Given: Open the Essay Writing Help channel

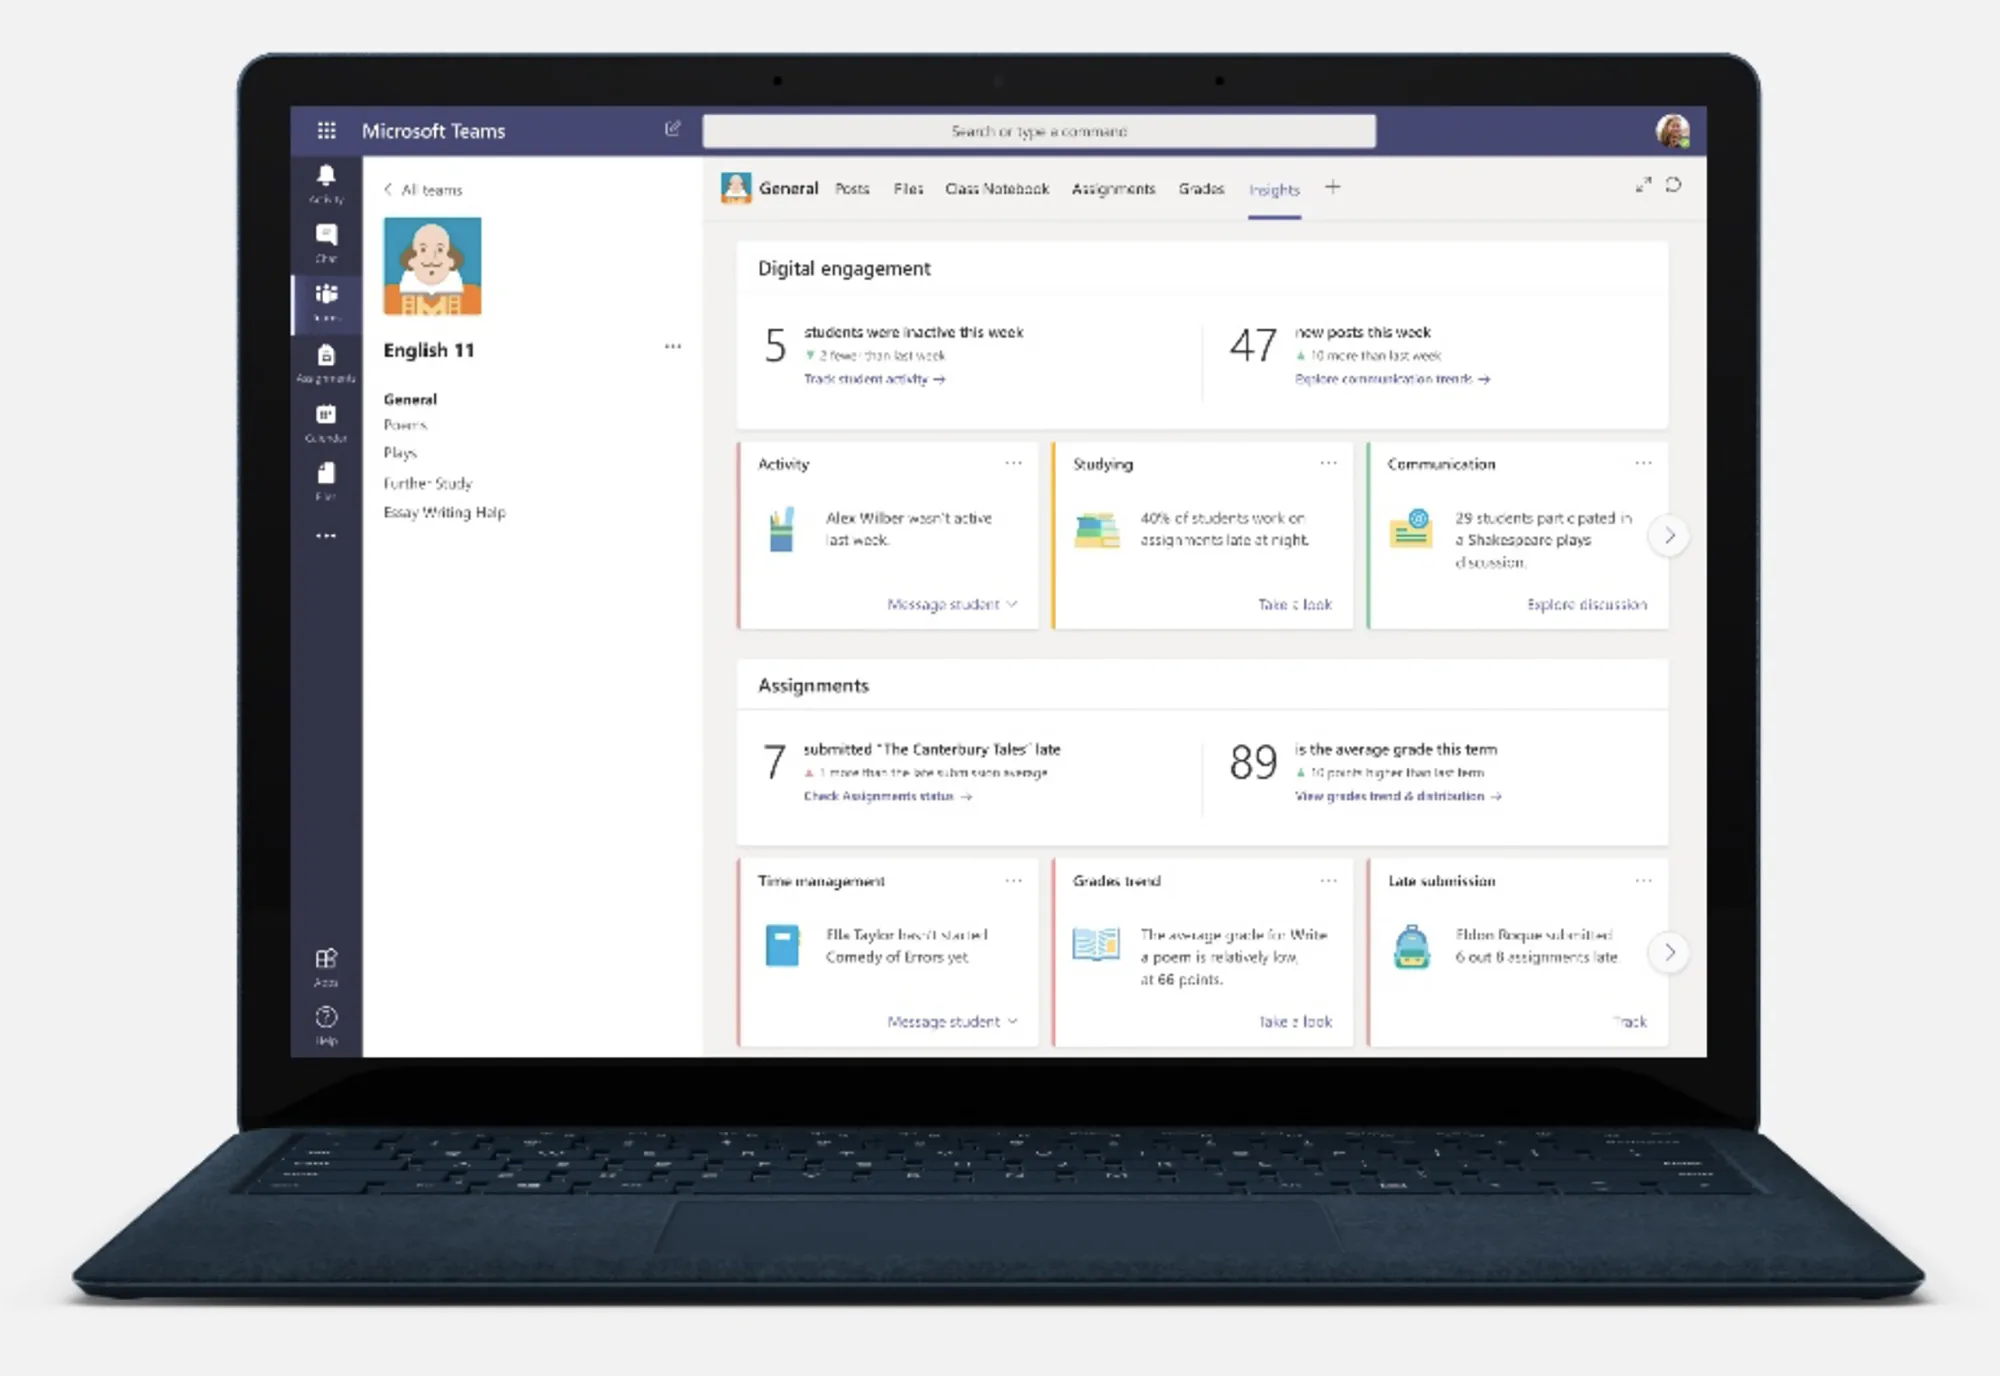Looking at the screenshot, I should (x=445, y=512).
